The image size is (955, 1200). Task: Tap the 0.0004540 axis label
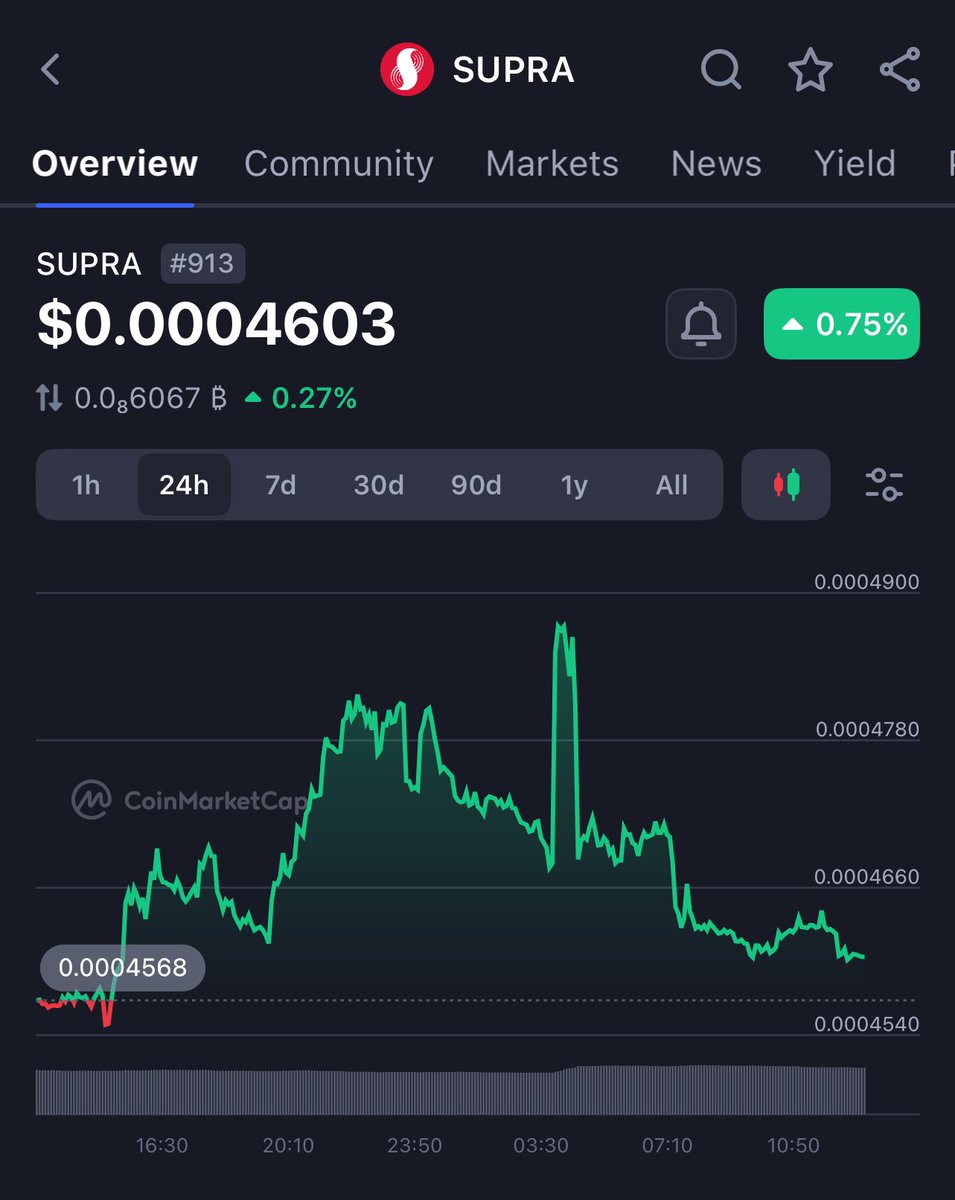pyautogui.click(x=867, y=1024)
